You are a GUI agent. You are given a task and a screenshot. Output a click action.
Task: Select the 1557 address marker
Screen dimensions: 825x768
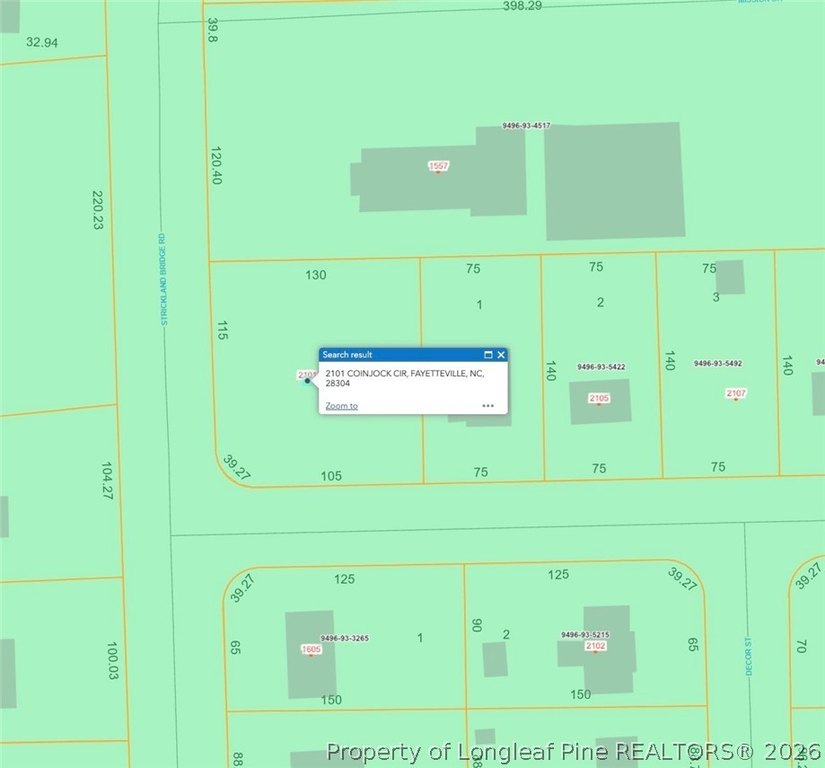438,166
